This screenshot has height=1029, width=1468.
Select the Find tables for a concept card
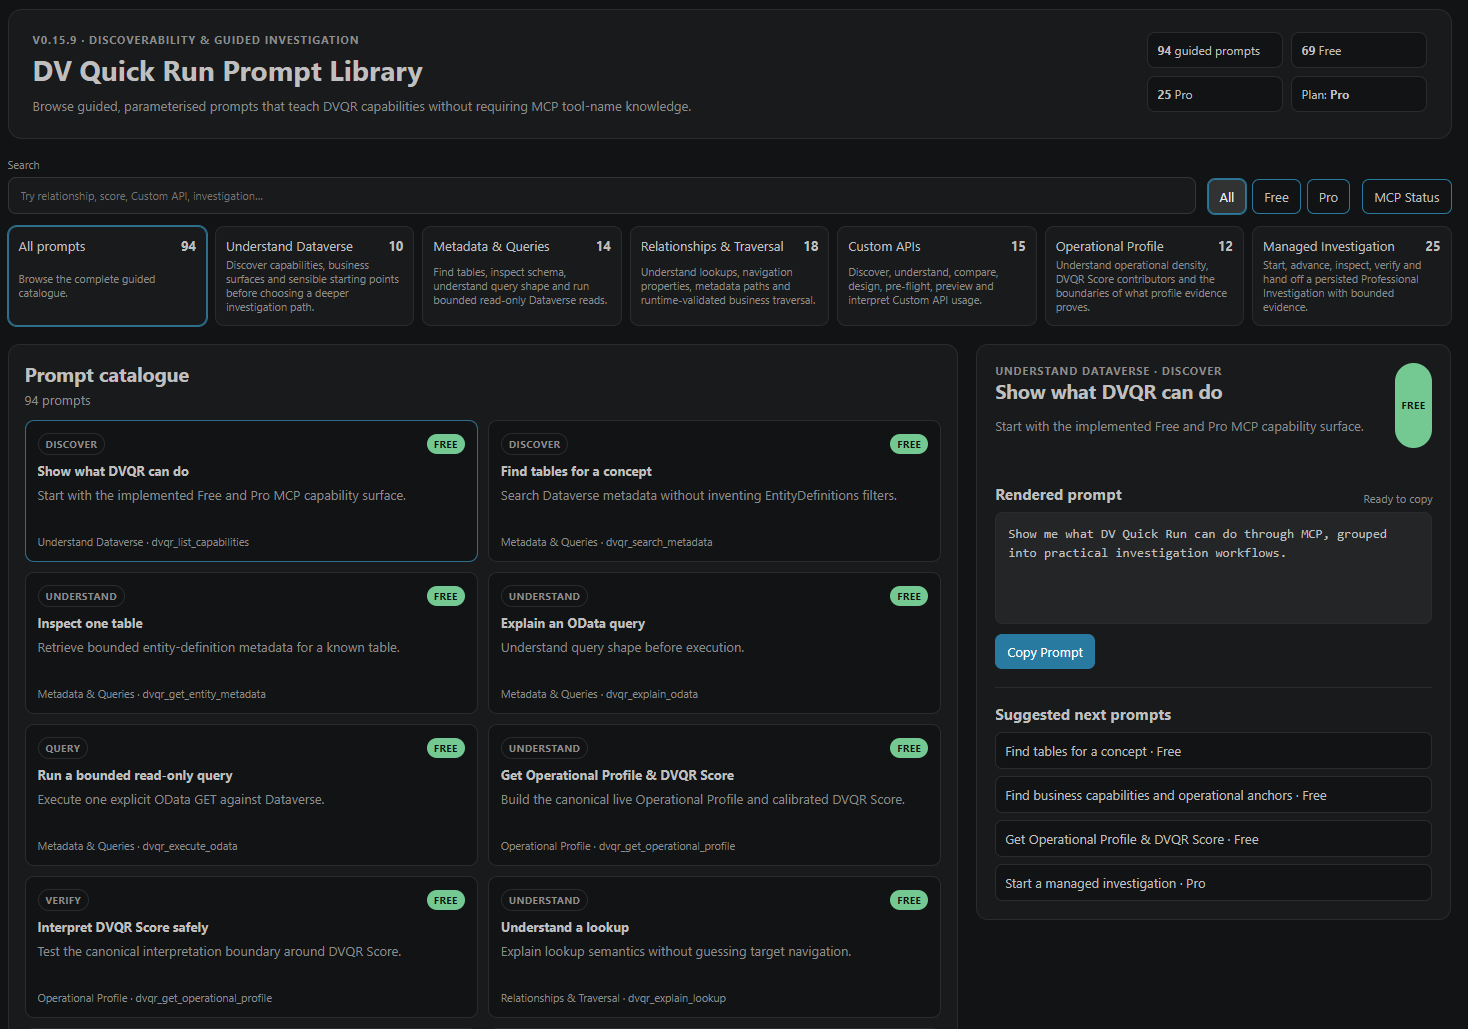[714, 491]
